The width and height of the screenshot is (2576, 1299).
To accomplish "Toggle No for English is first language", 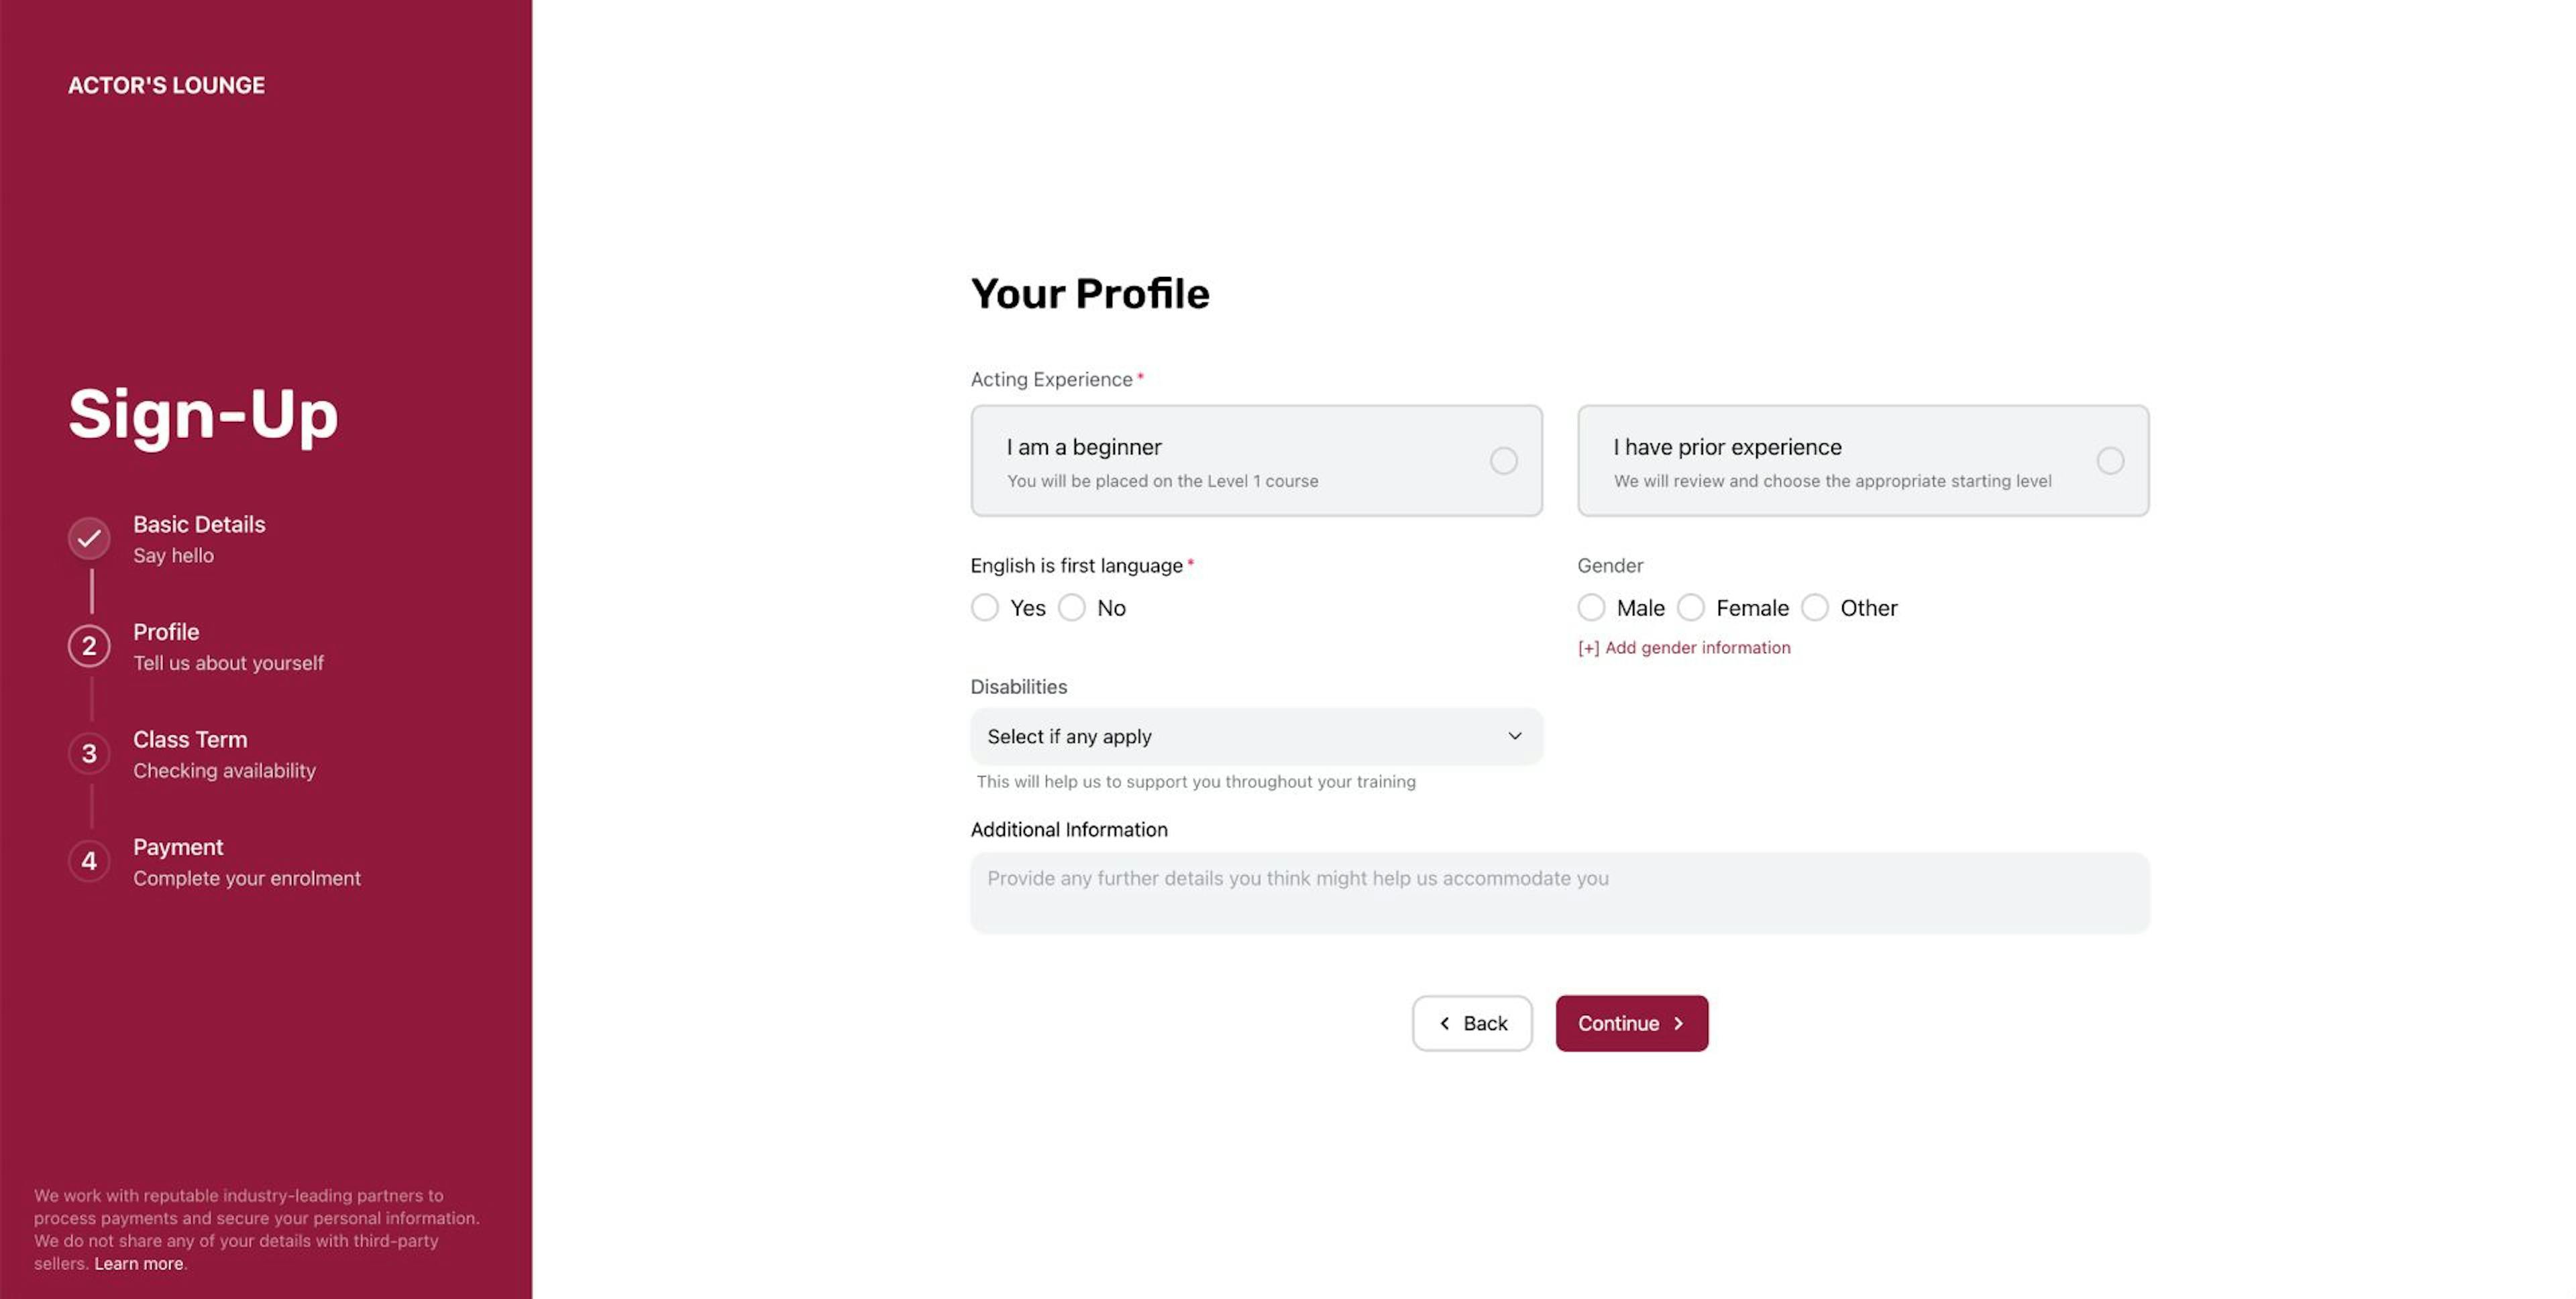I will [x=1072, y=606].
